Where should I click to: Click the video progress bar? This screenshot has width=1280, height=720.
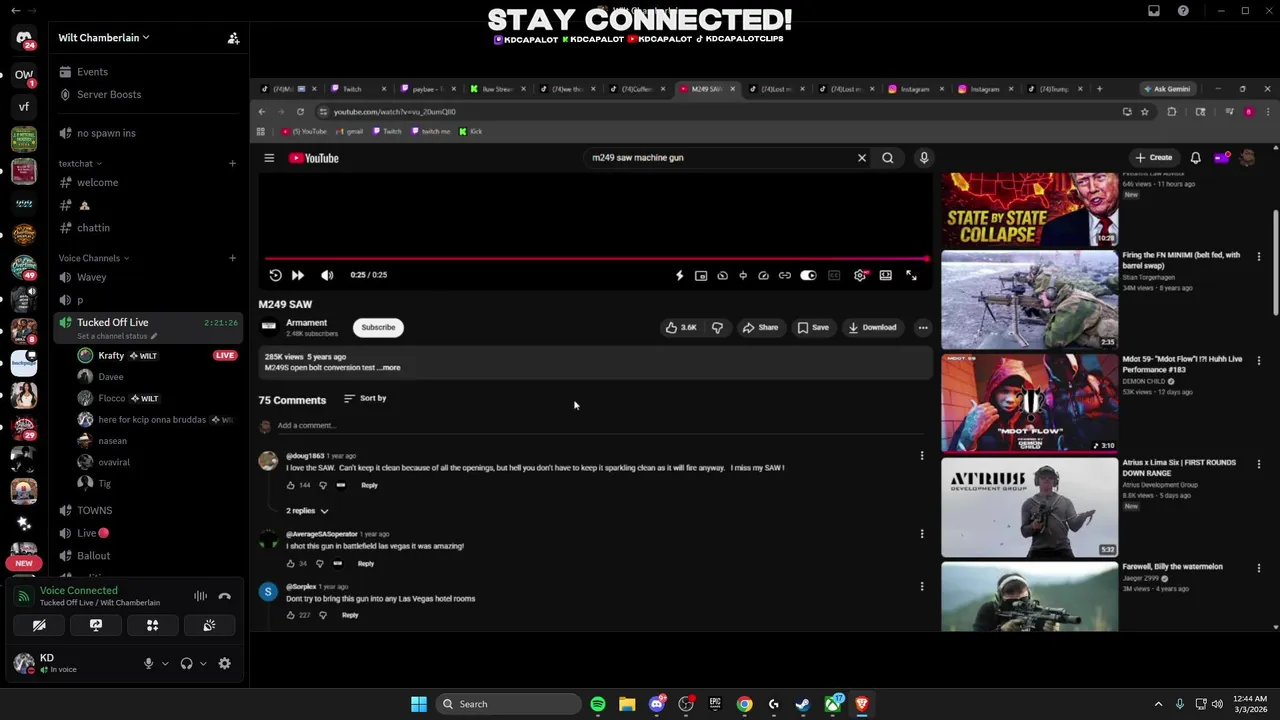[596, 259]
